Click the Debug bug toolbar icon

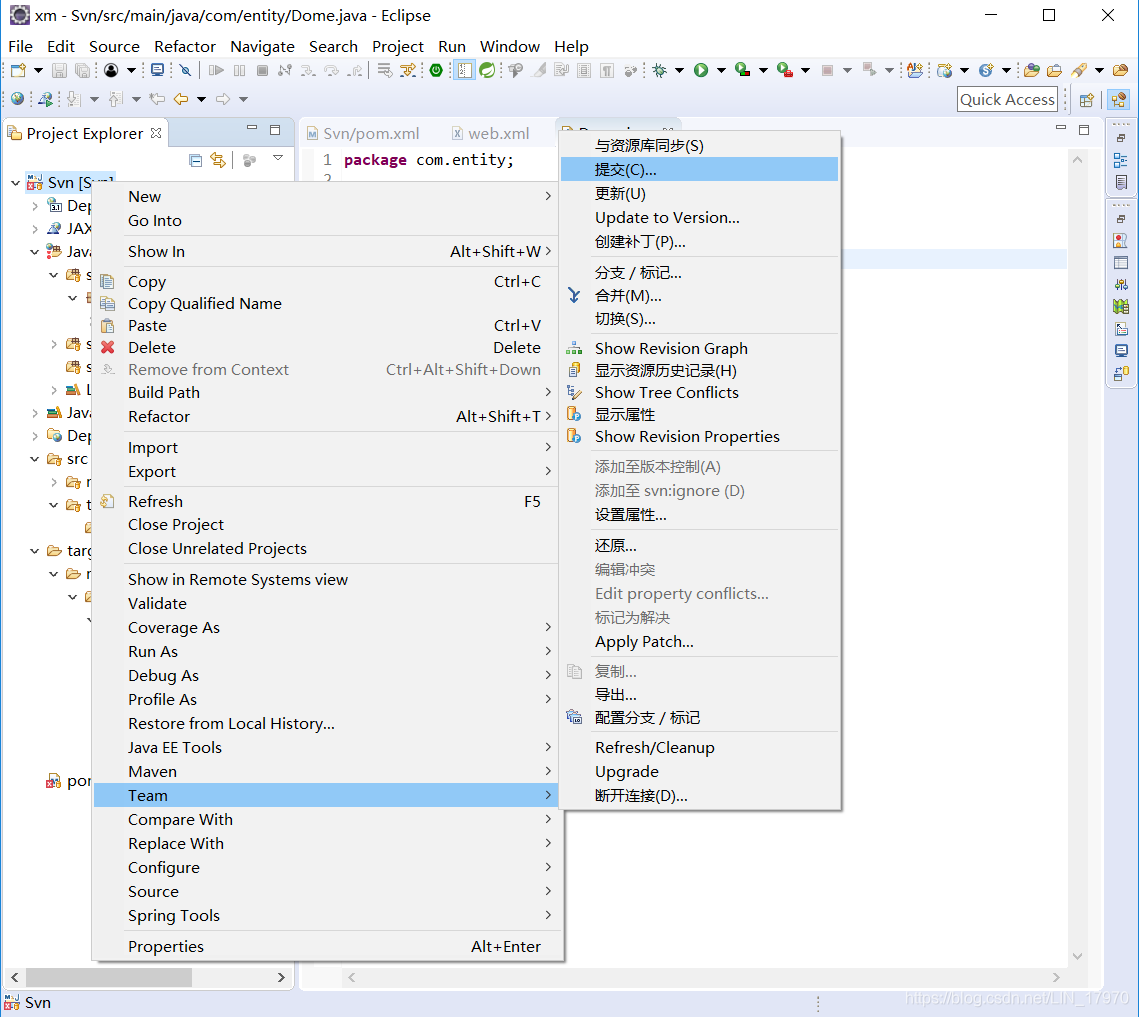660,70
